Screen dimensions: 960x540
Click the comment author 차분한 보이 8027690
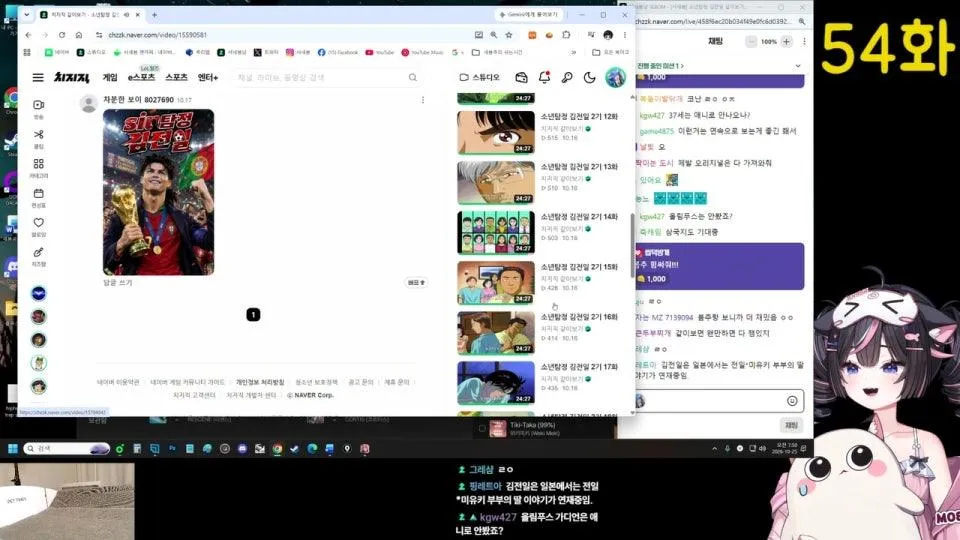138,100
